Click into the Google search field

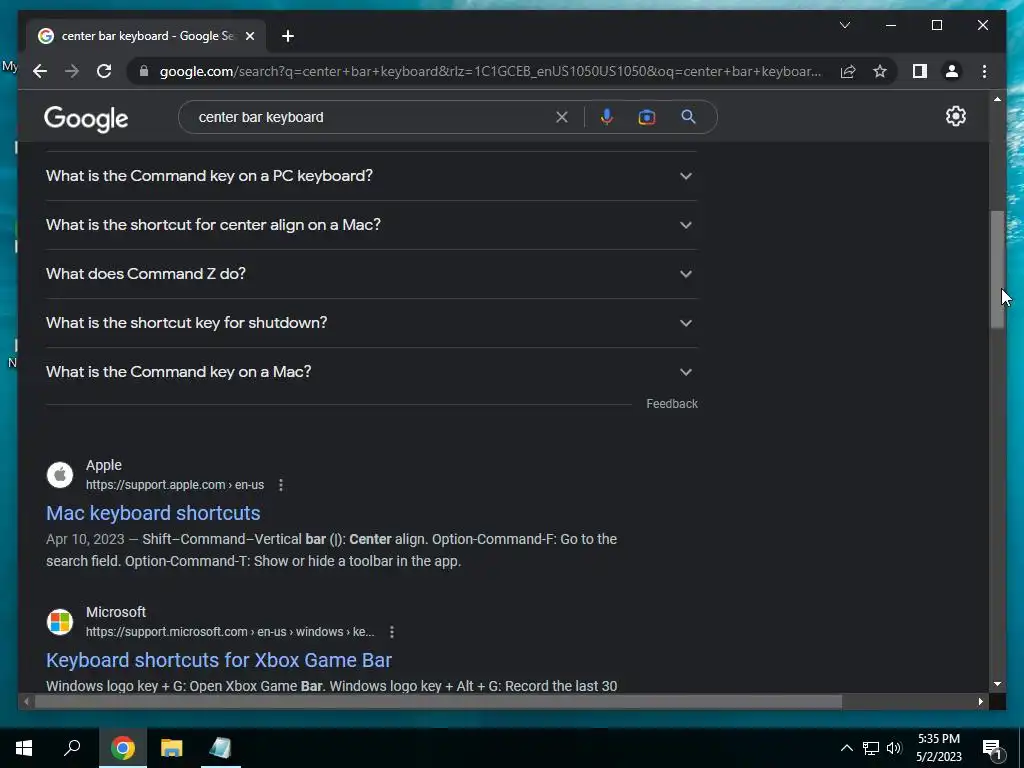372,117
